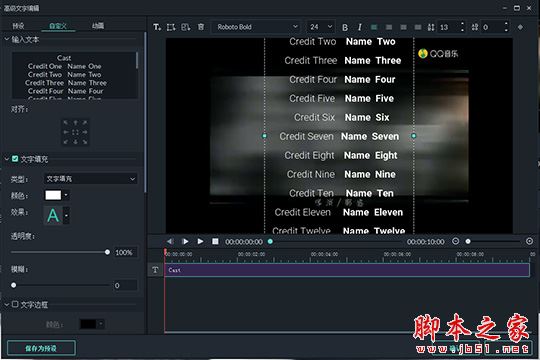Collapse the 输入文本 section
This screenshot has width=540, height=360.
point(7,40)
